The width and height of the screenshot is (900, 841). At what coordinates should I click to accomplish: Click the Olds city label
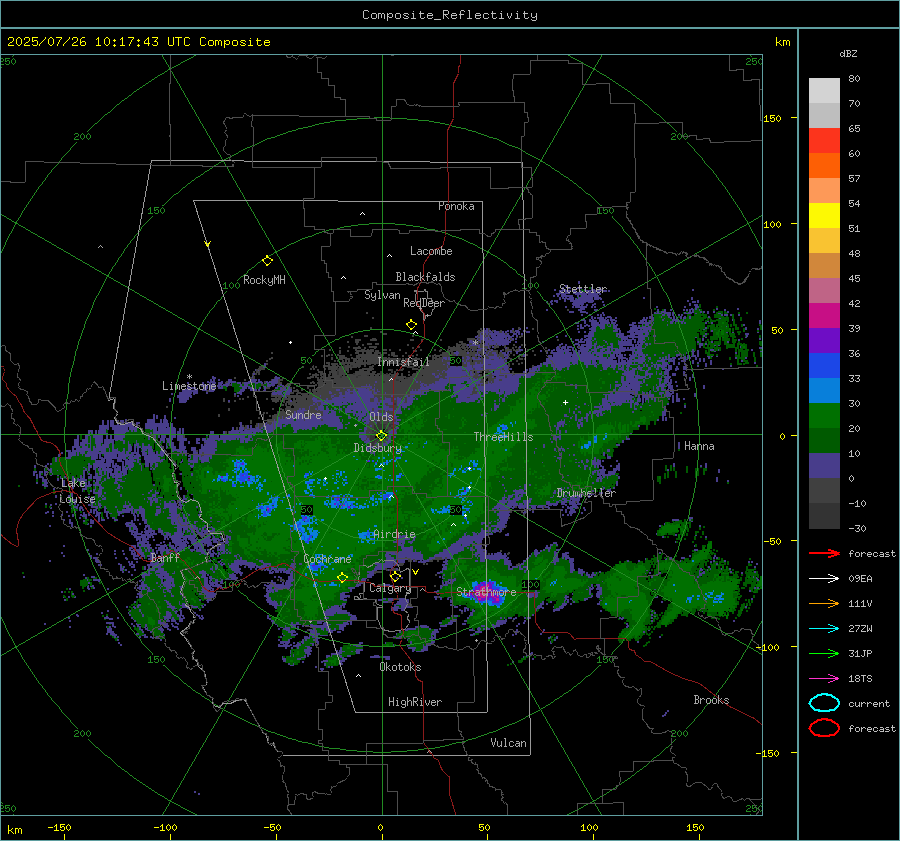[x=381, y=417]
